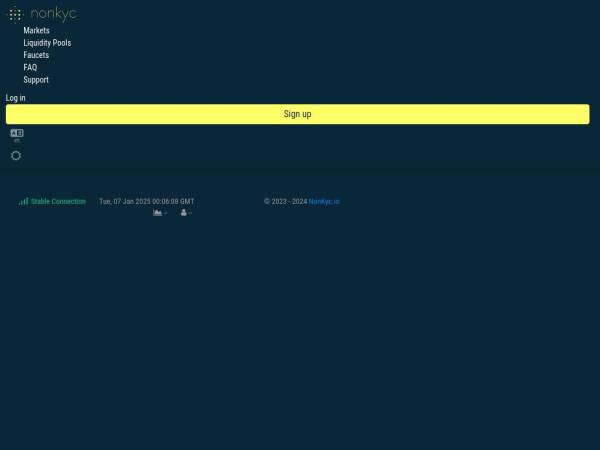600x450 pixels.
Task: Toggle the light/dark theme icon
Action: (16, 156)
